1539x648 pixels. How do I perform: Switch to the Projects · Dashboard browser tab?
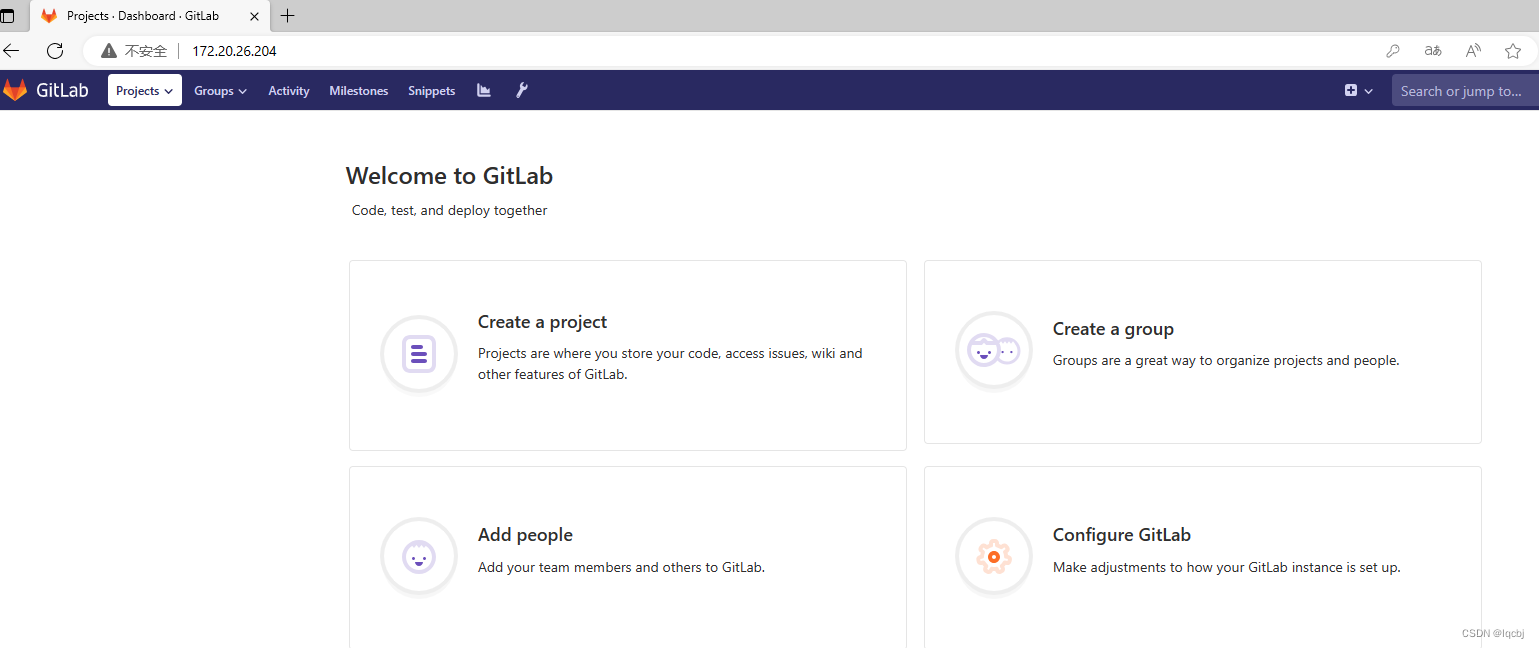[145, 16]
